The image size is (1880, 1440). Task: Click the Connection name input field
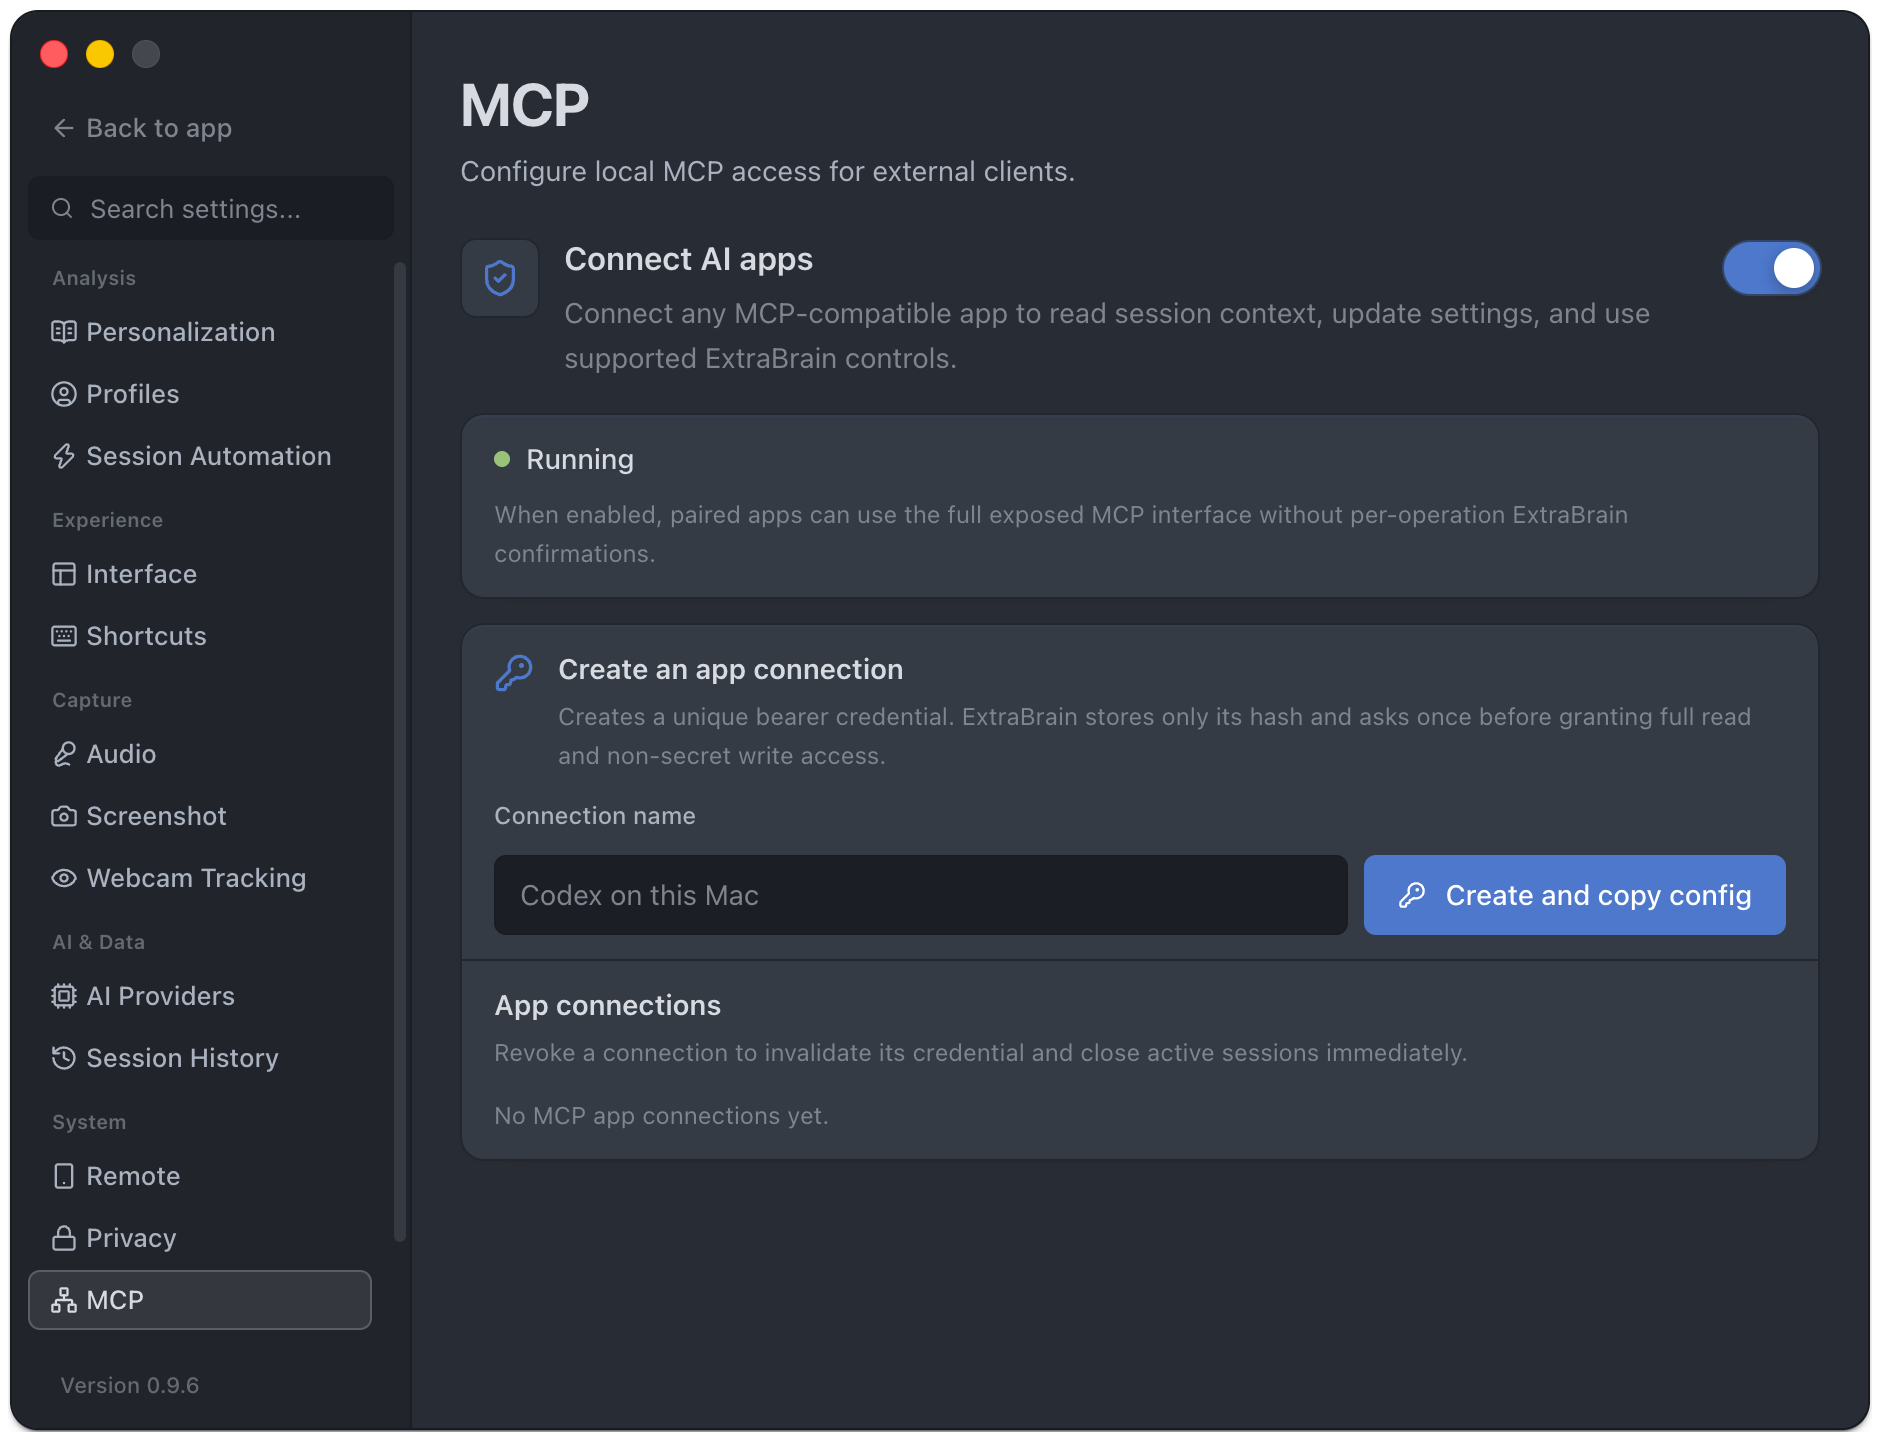pyautogui.click(x=921, y=895)
